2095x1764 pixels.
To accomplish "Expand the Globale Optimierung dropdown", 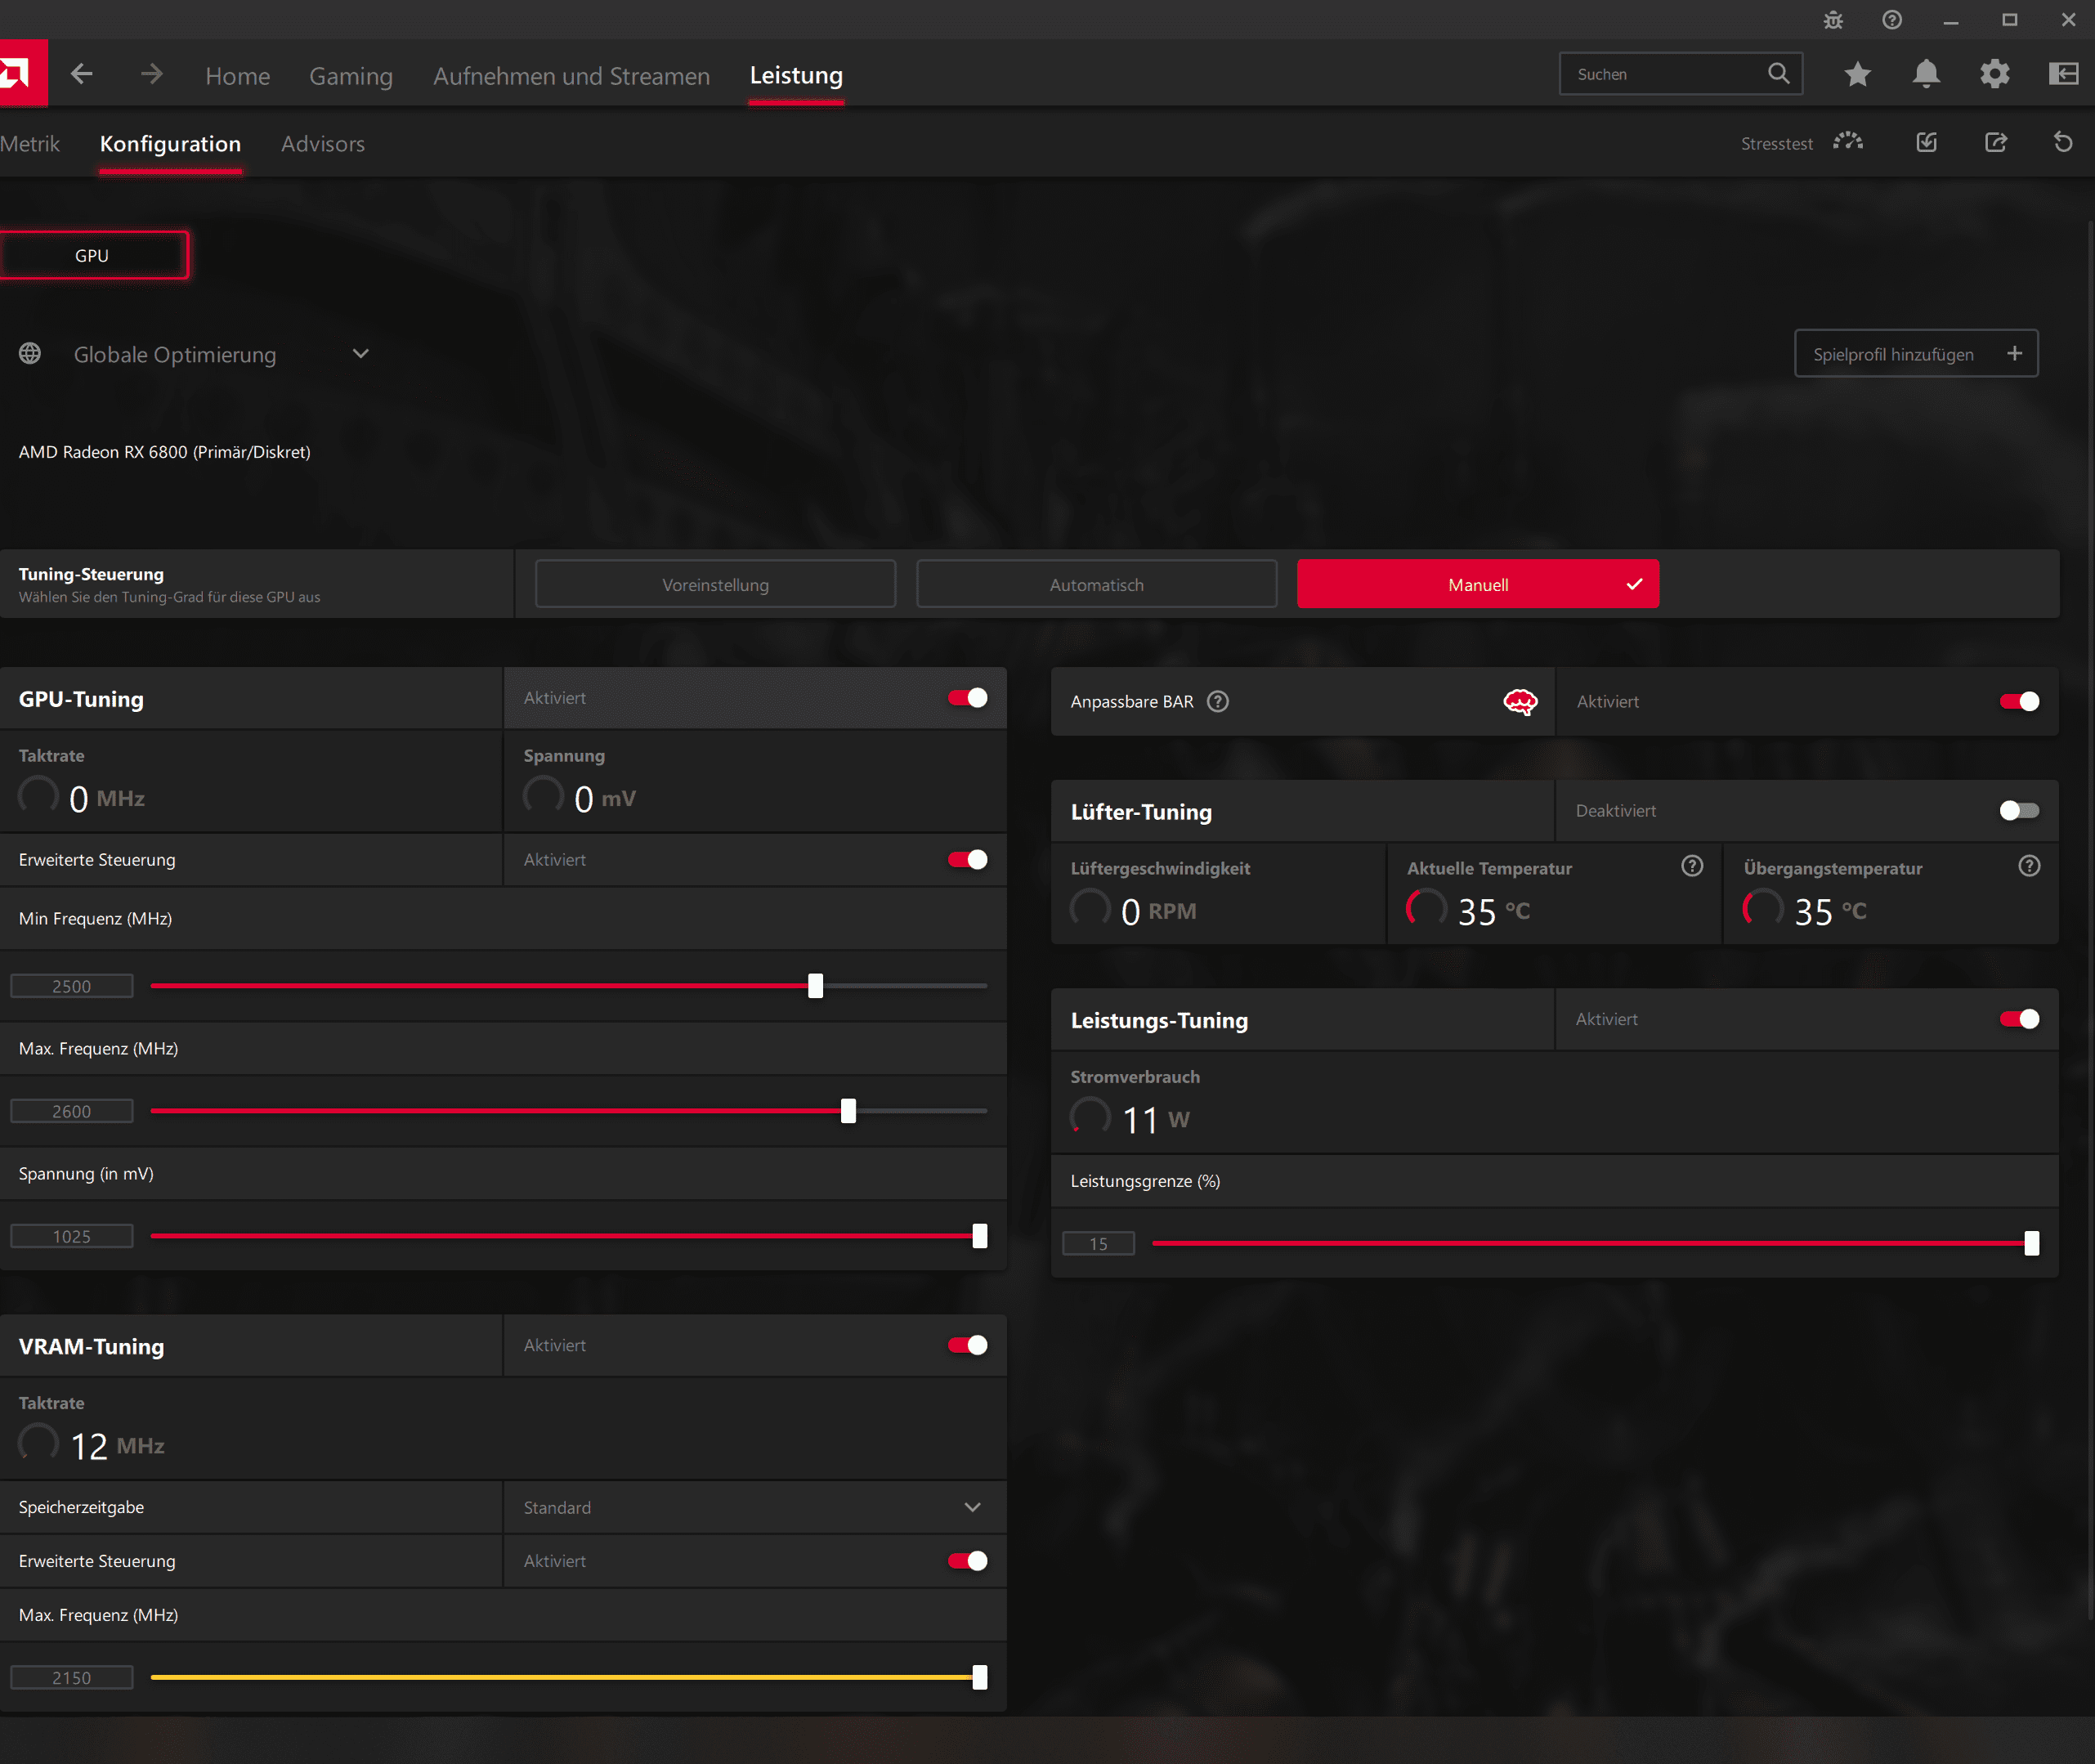I will pos(361,354).
